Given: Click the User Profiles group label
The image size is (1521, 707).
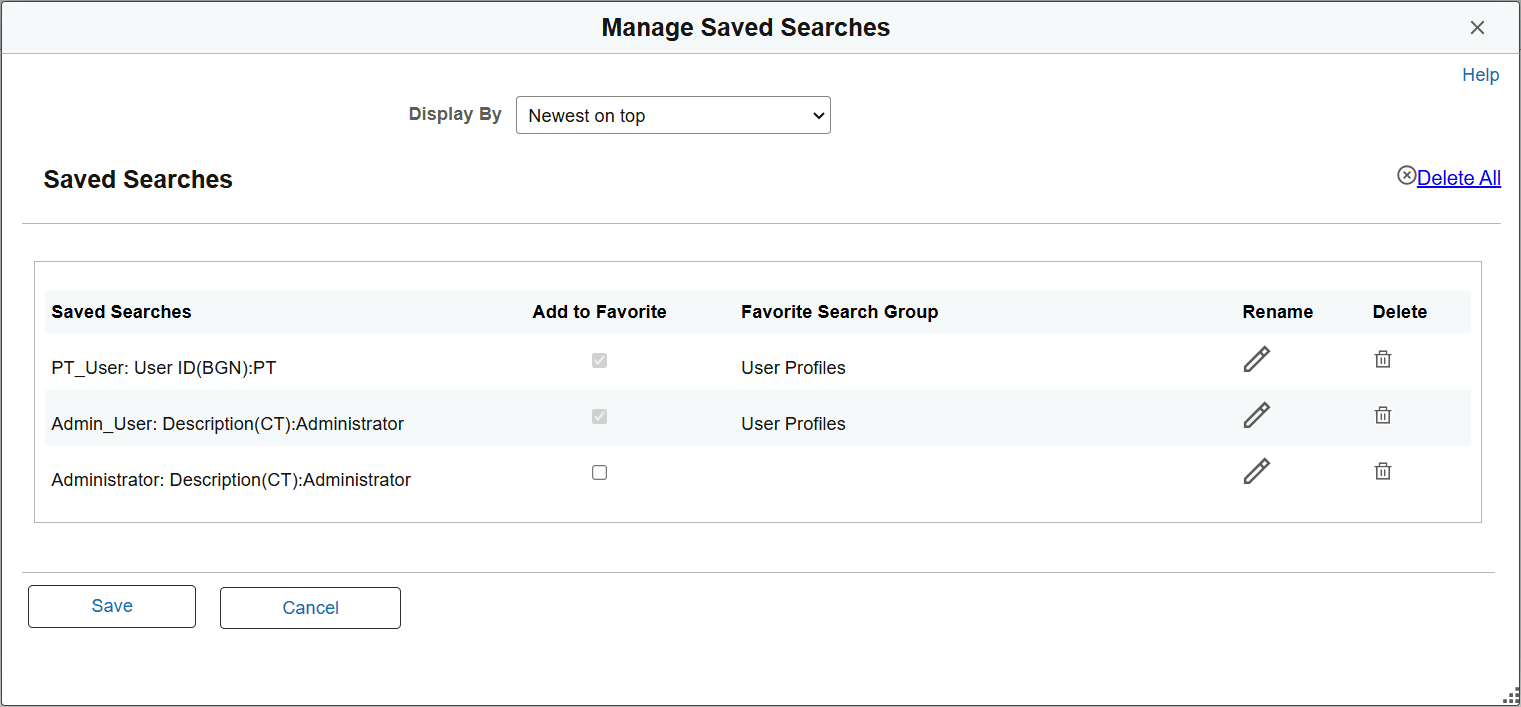Looking at the screenshot, I should (x=793, y=367).
